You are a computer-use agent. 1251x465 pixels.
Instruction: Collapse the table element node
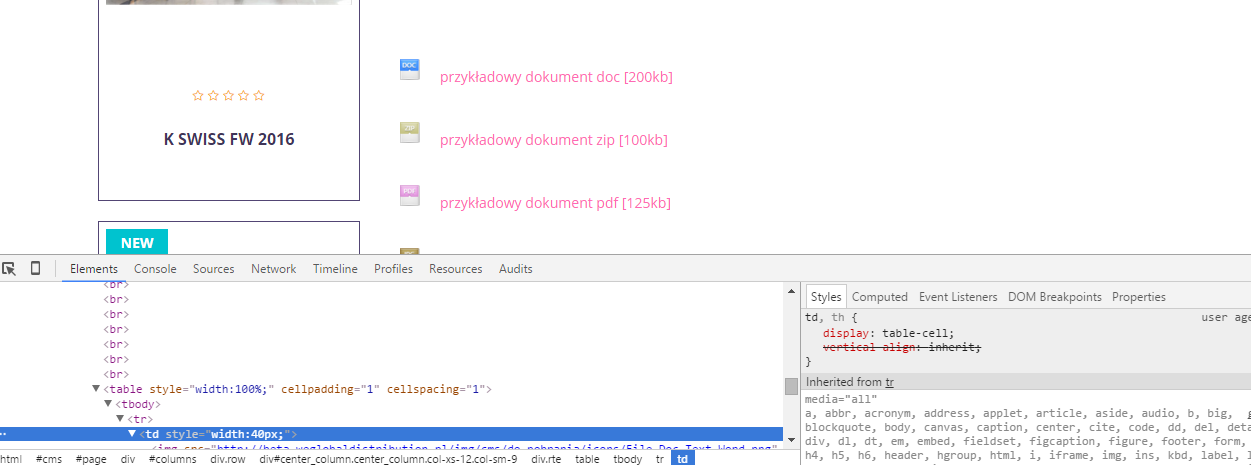(96, 389)
